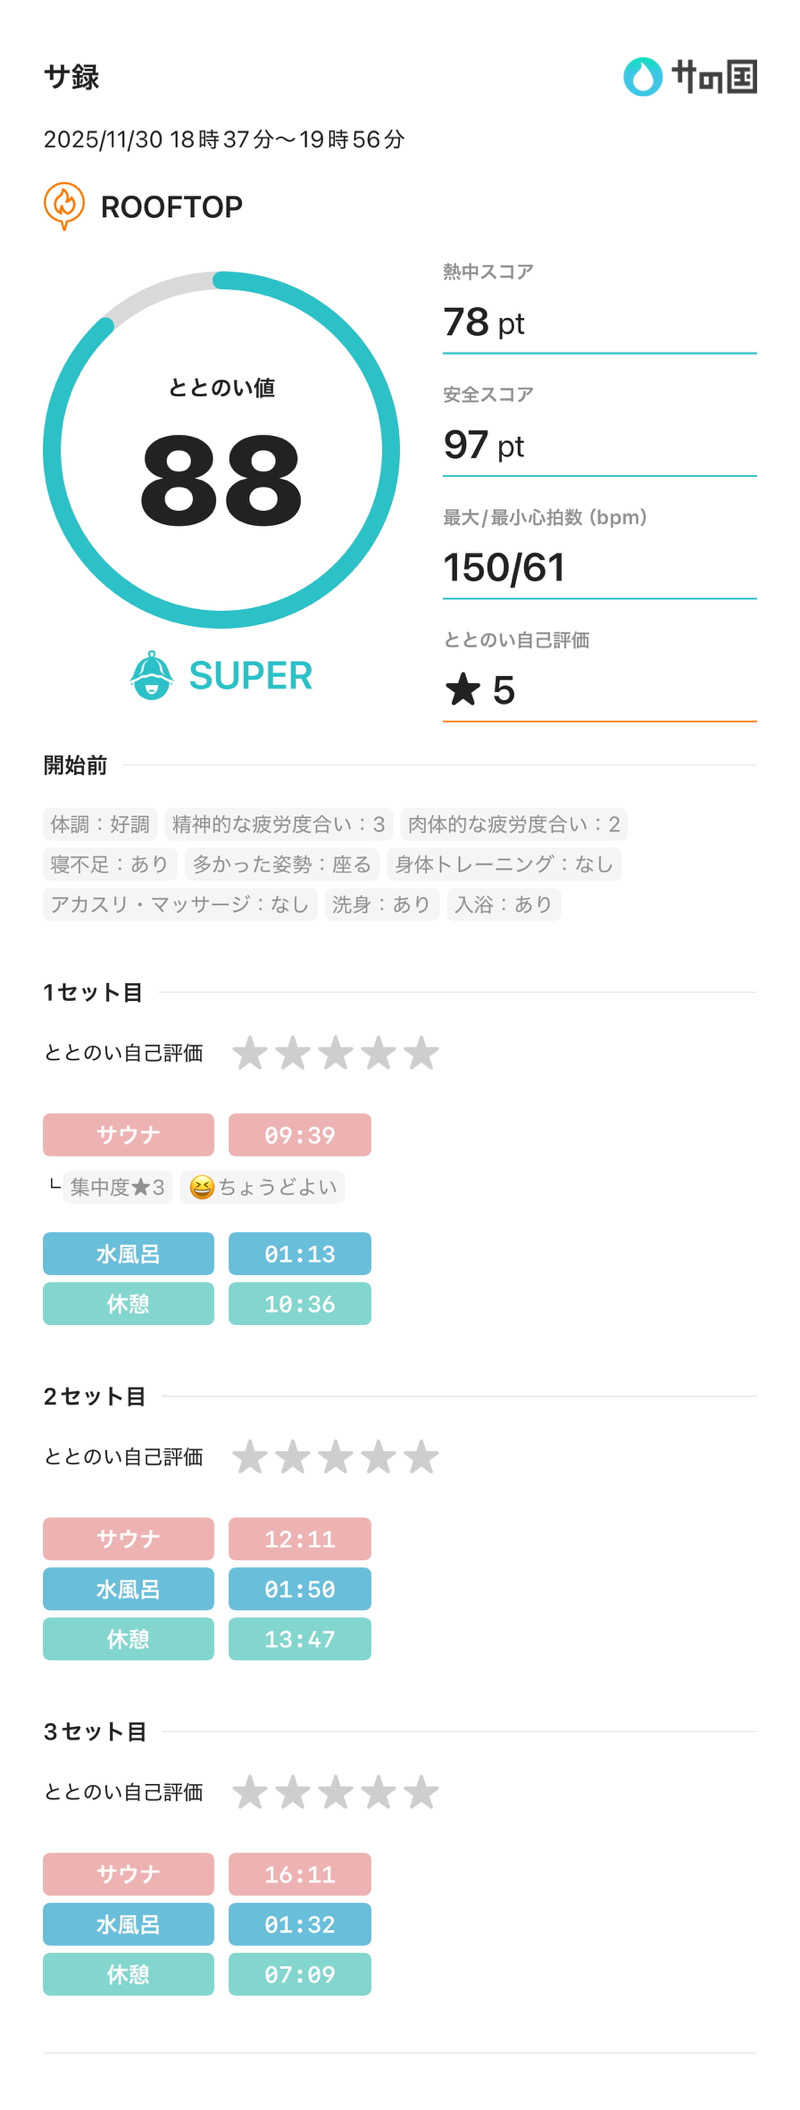Click the ととのい値 88 circular gauge
The image size is (800, 2110).
[x=221, y=450]
